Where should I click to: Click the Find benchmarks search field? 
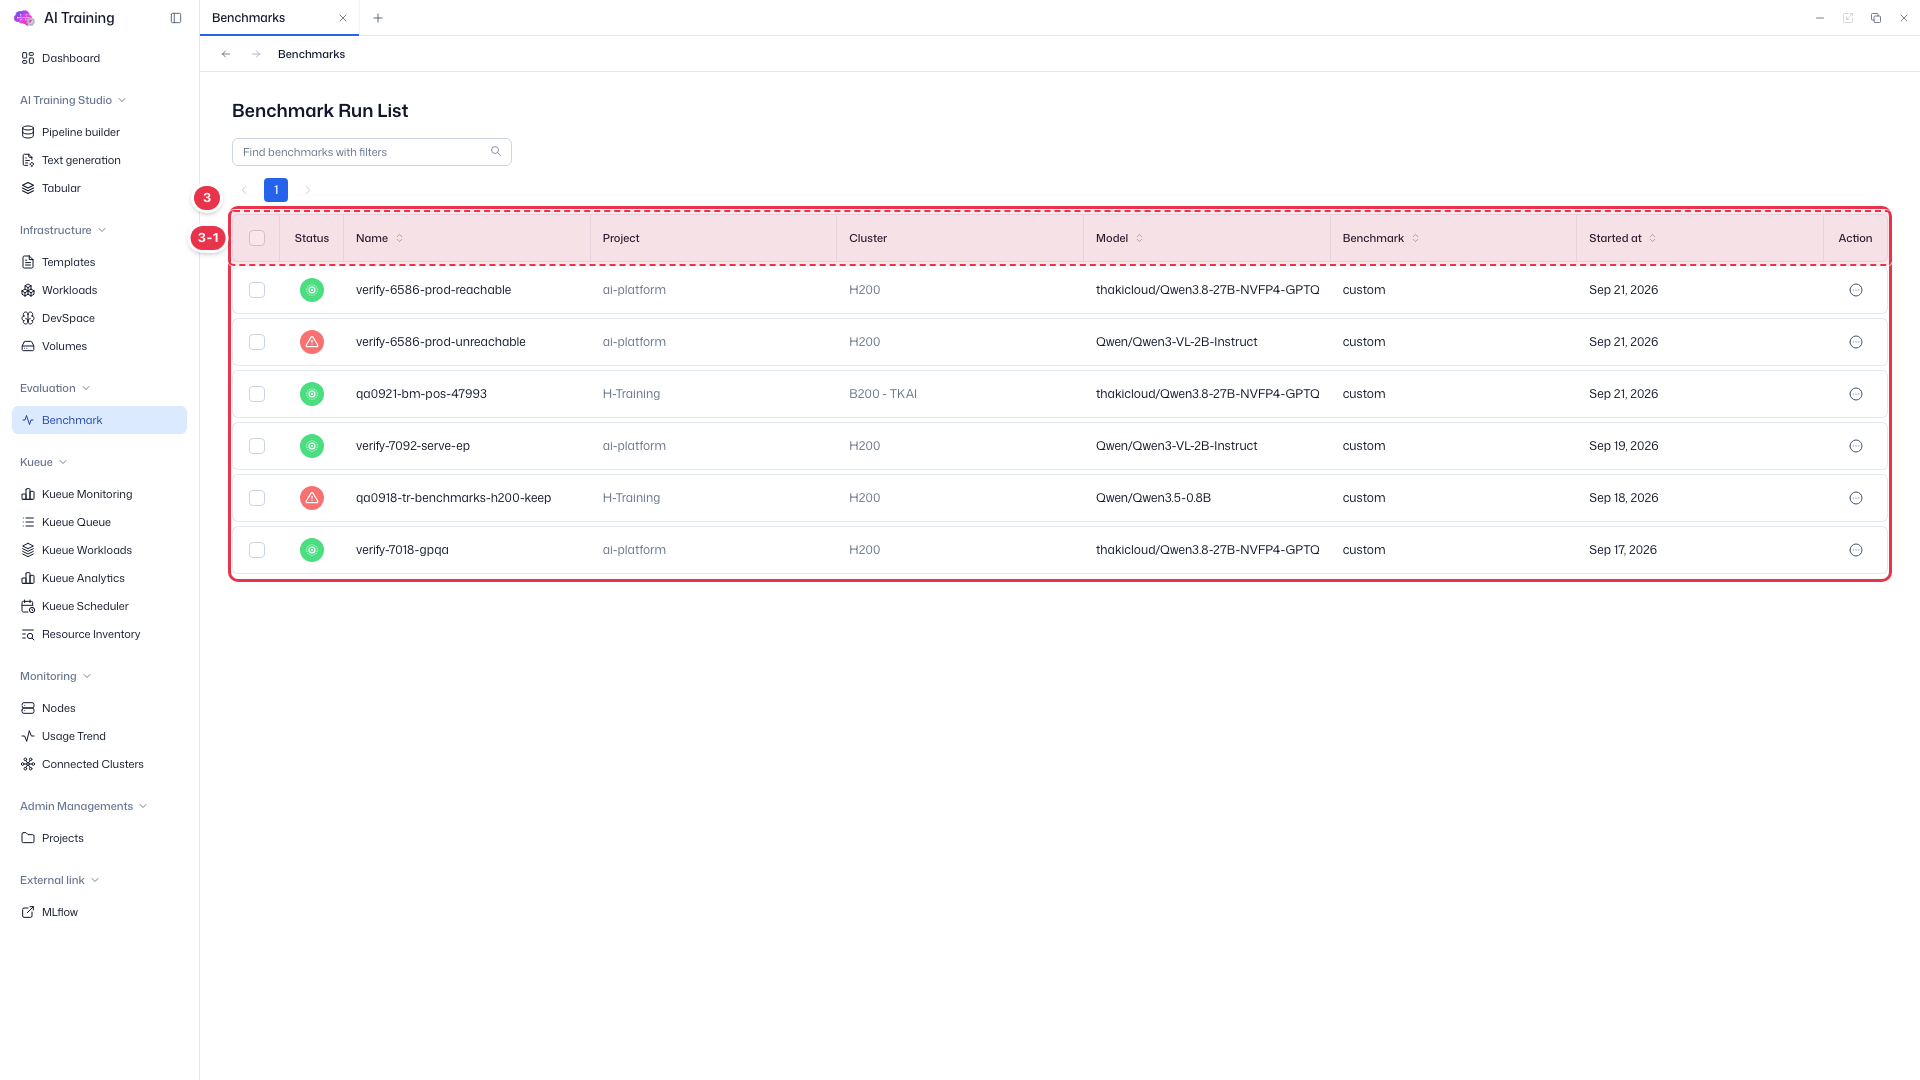point(372,152)
